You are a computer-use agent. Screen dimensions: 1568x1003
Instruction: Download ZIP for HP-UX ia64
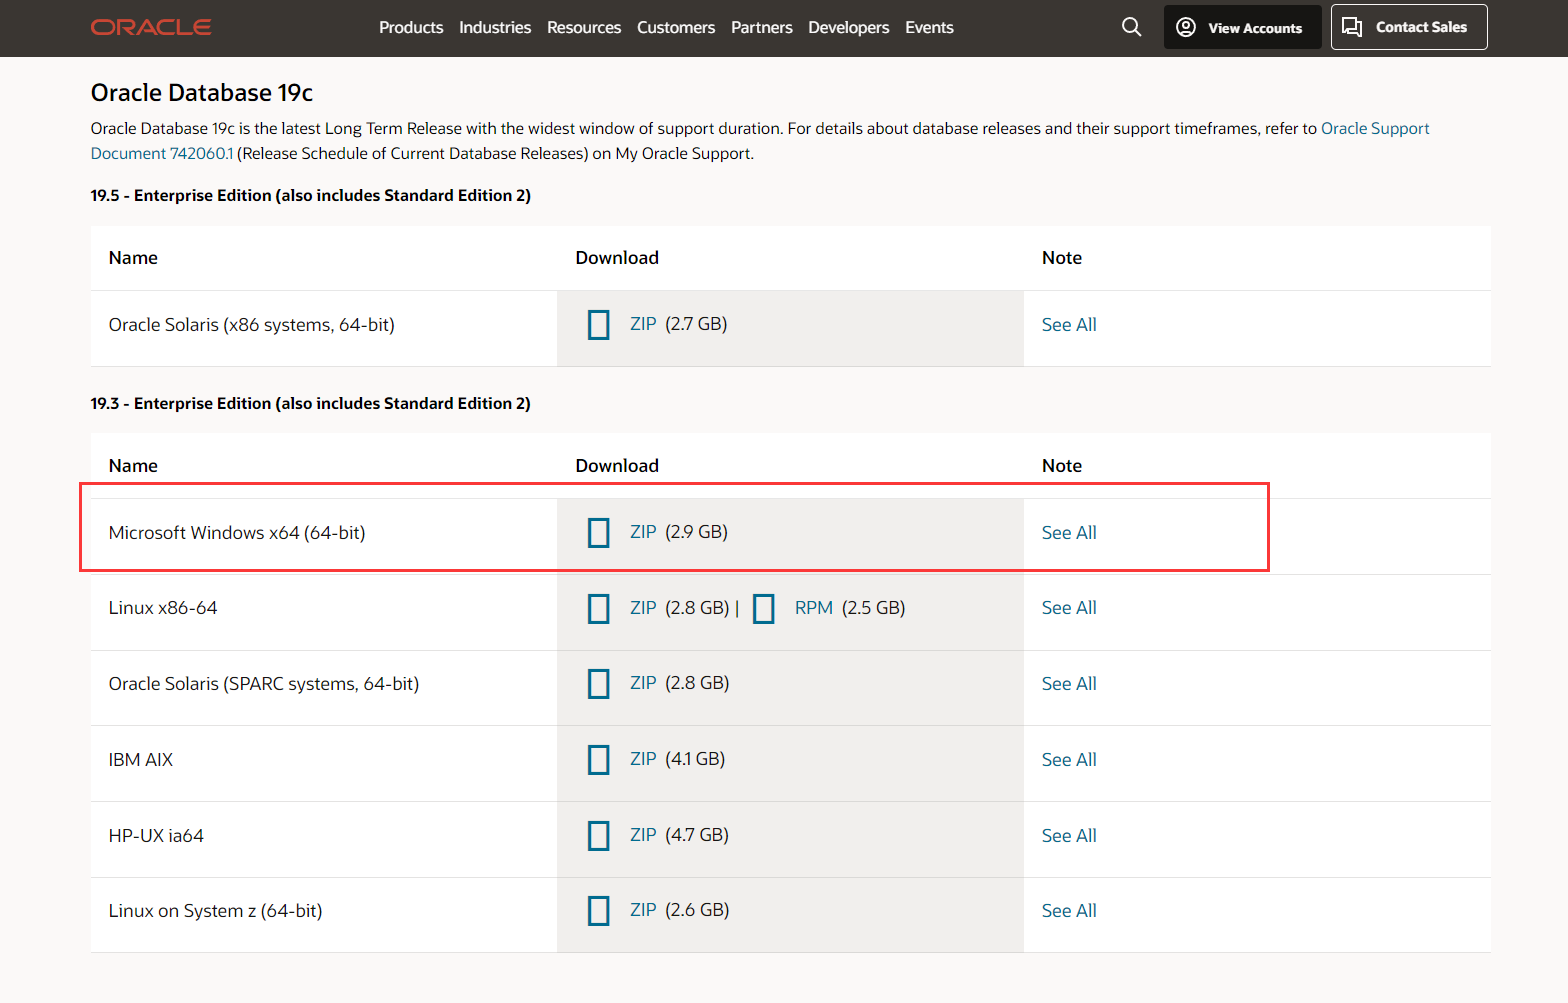point(643,835)
